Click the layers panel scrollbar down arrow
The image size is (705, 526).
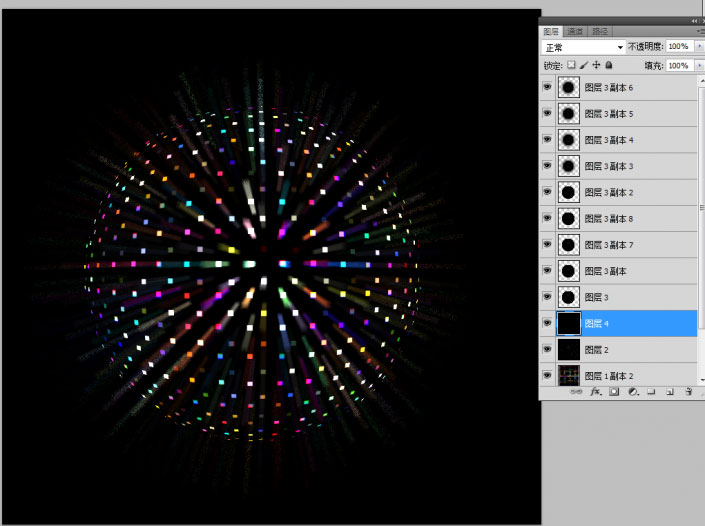pos(699,379)
